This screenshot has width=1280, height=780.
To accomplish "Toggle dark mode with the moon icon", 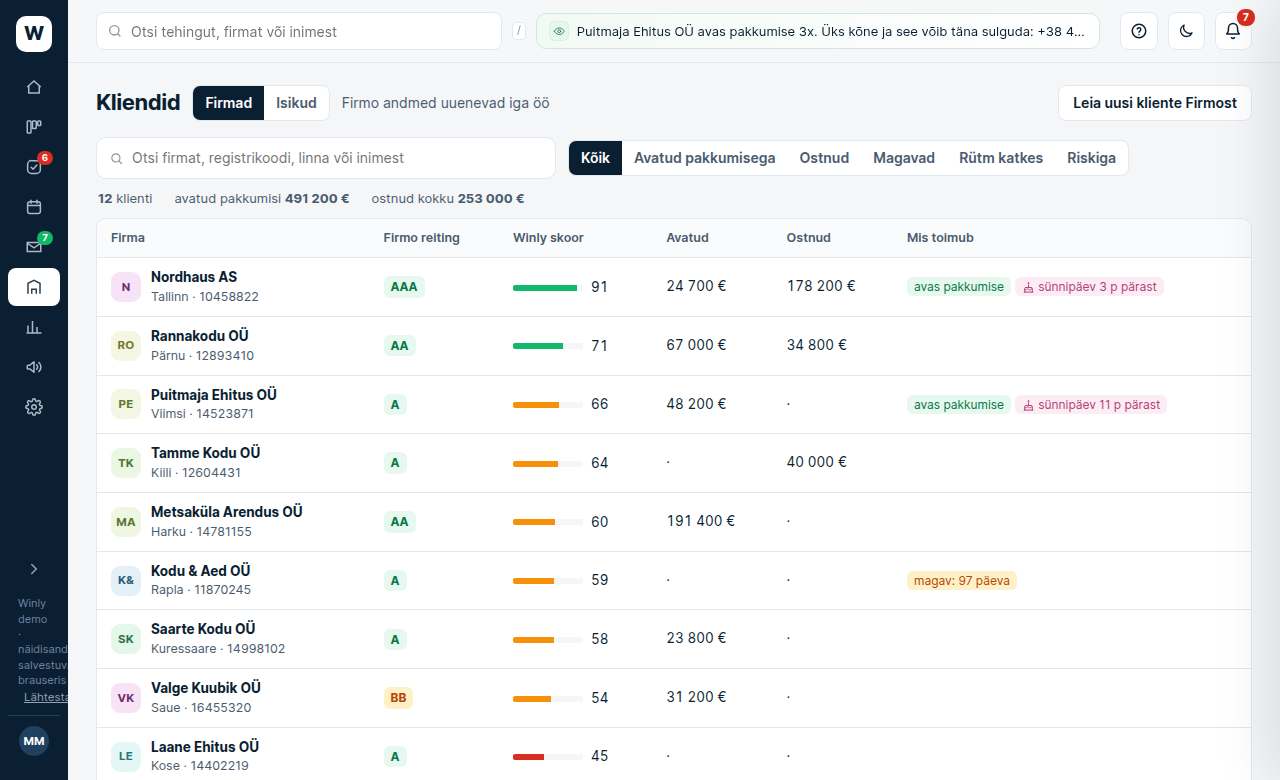I will pos(1186,31).
